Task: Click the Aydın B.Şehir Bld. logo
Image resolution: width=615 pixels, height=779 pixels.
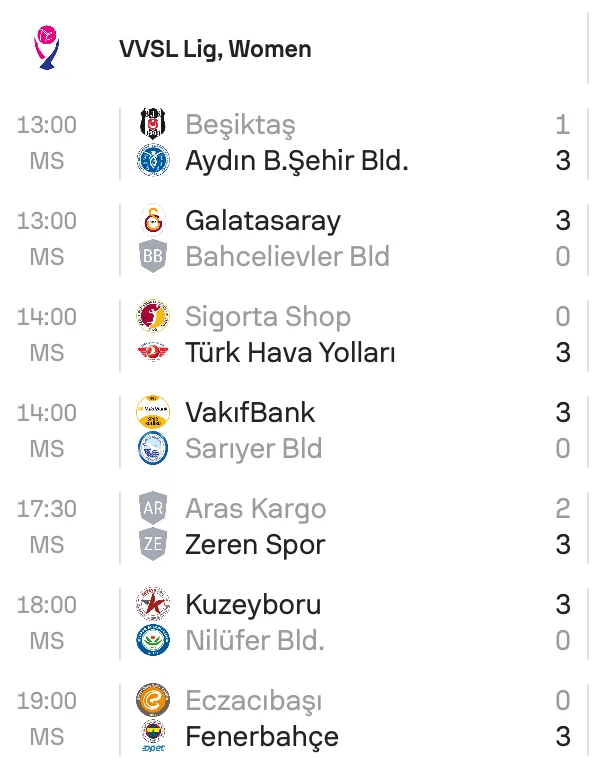Action: pyautogui.click(x=153, y=161)
